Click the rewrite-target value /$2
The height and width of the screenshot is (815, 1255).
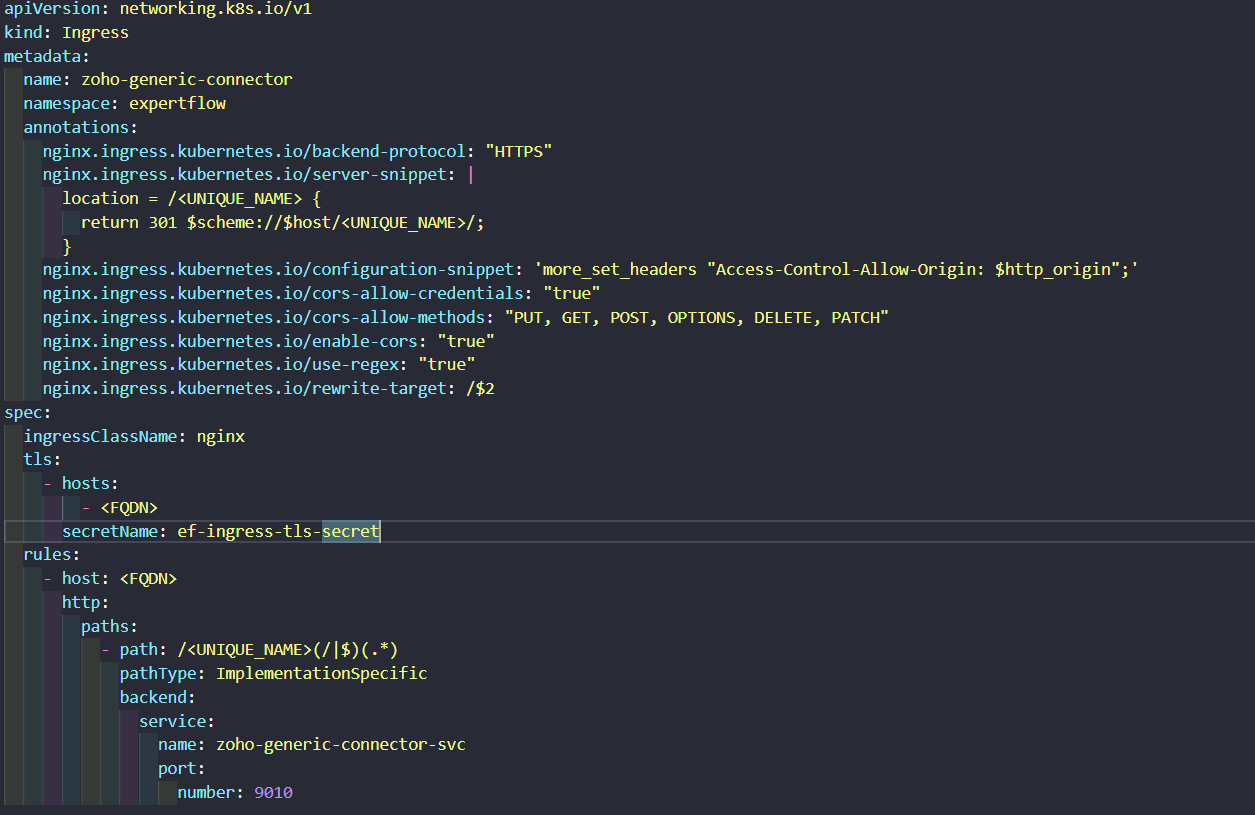[480, 388]
